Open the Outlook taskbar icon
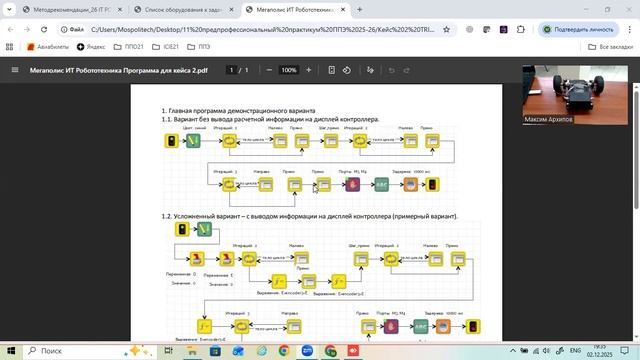 point(238,351)
